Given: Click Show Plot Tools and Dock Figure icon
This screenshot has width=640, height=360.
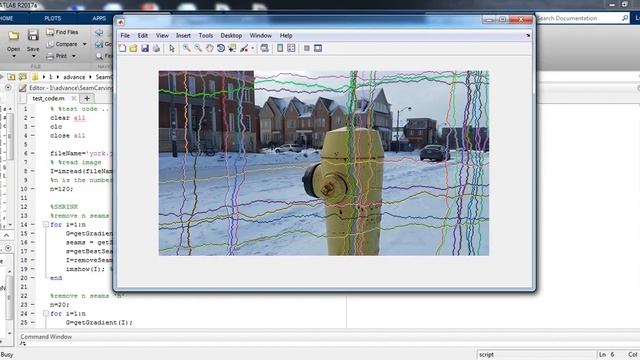Looking at the screenshot, I should click(x=318, y=48).
